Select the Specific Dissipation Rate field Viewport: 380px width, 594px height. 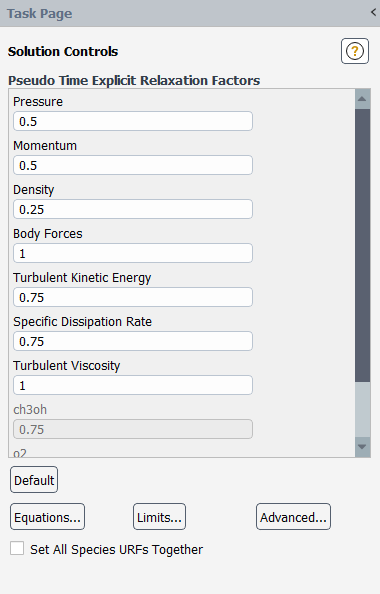coord(133,341)
